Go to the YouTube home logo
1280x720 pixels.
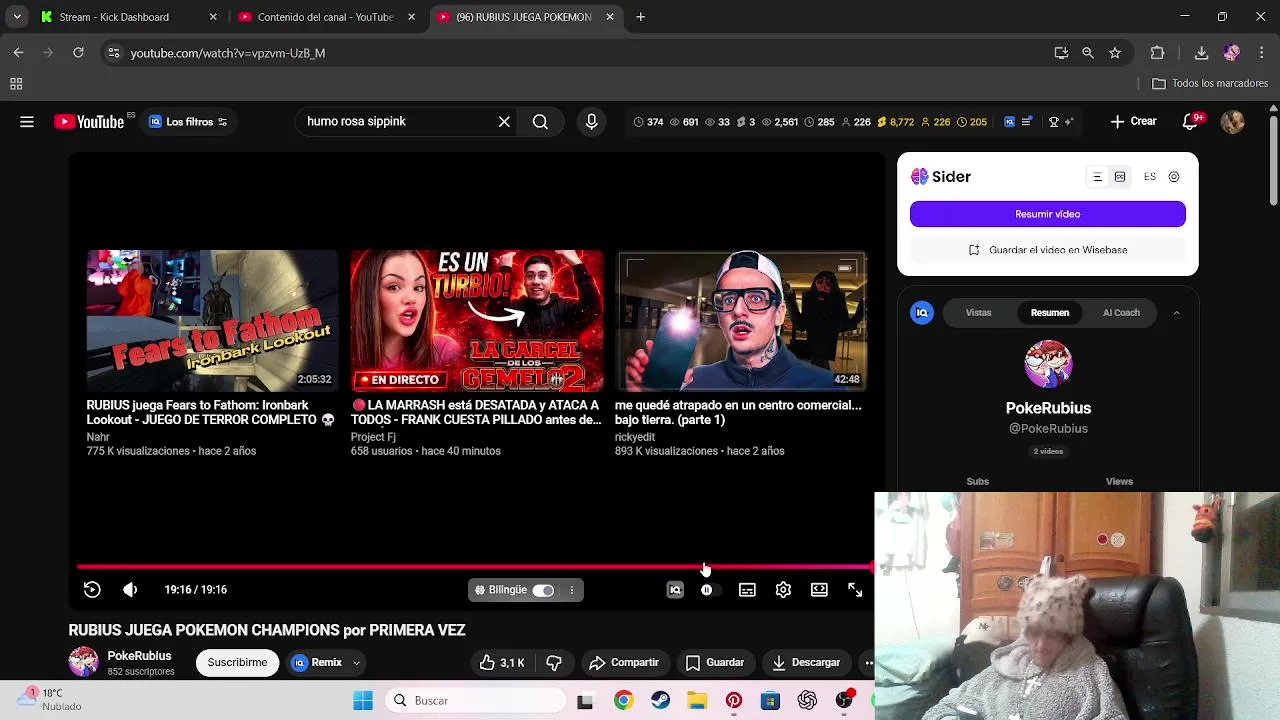coord(90,122)
